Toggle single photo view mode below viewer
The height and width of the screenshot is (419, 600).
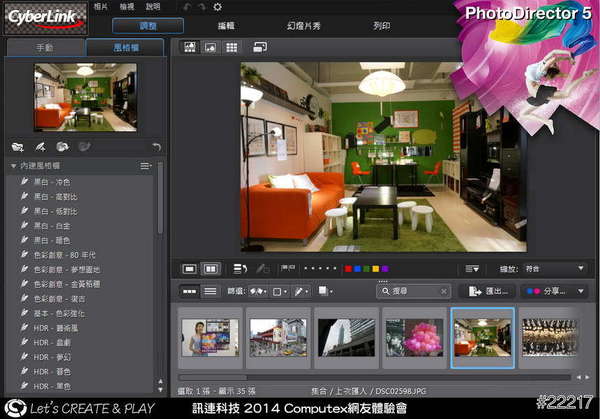click(x=190, y=269)
